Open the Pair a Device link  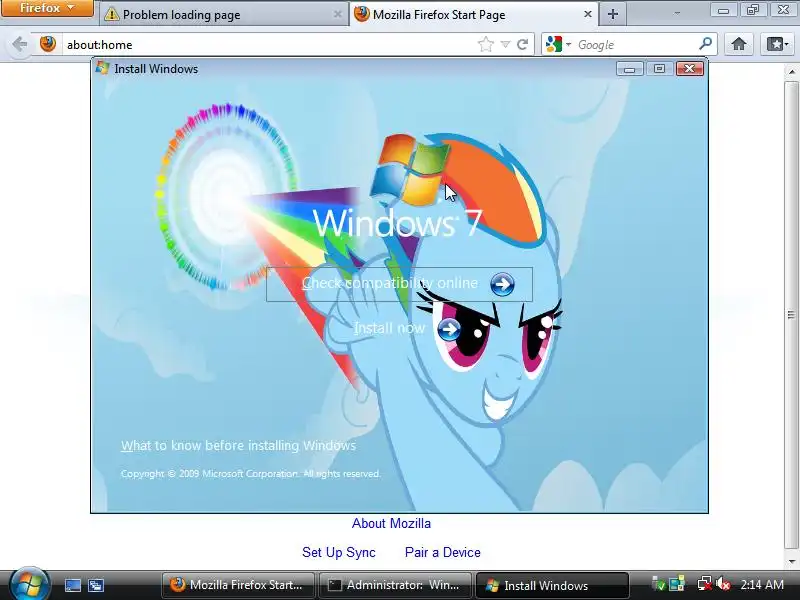pos(442,553)
